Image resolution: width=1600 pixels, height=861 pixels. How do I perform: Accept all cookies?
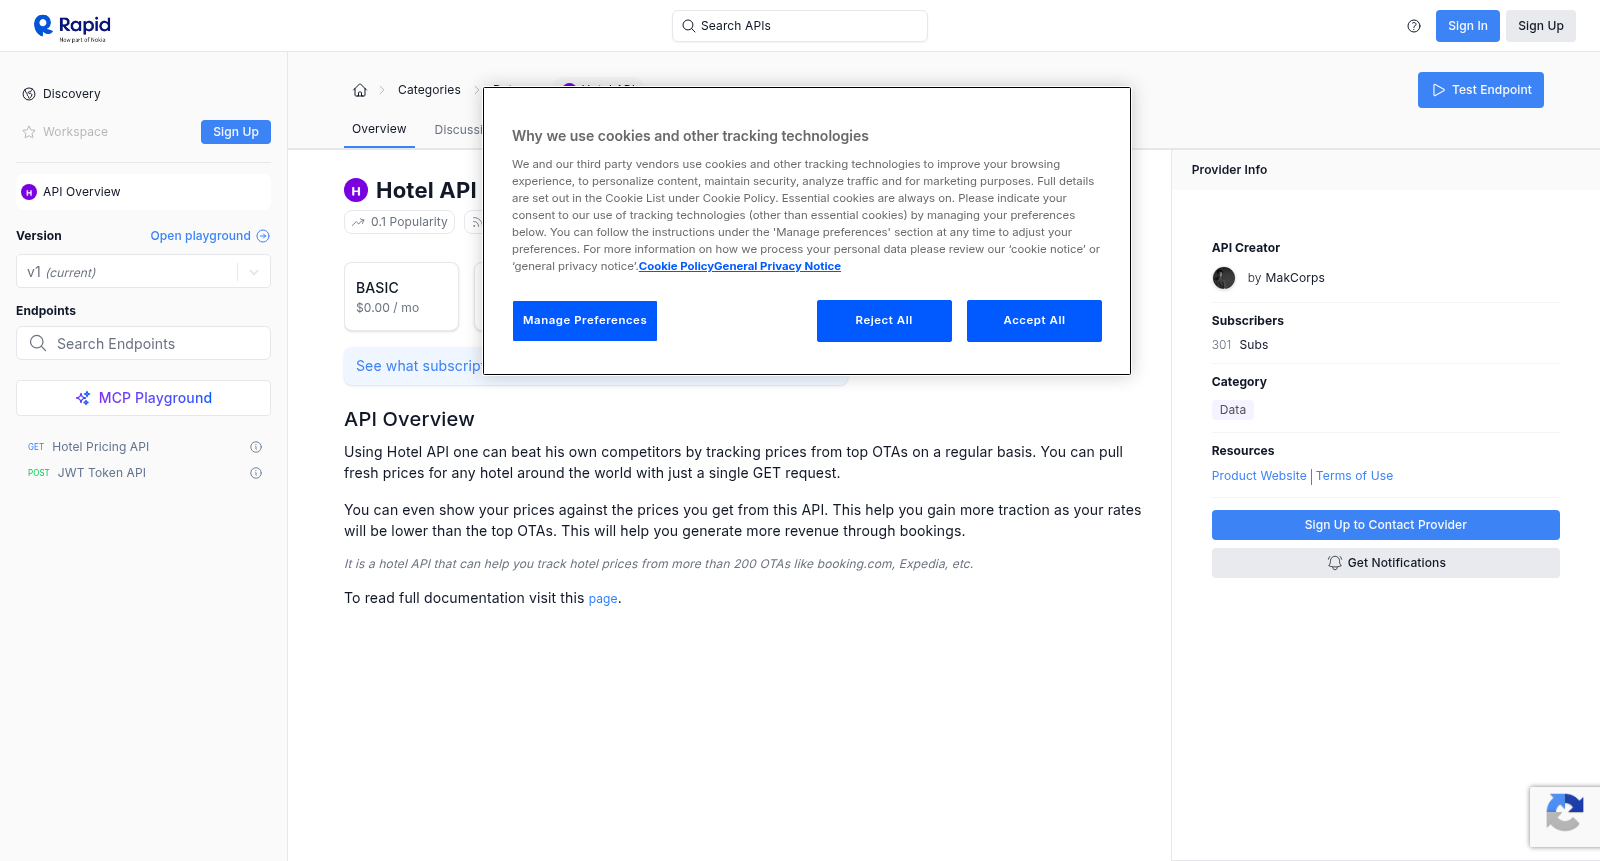[1034, 321]
